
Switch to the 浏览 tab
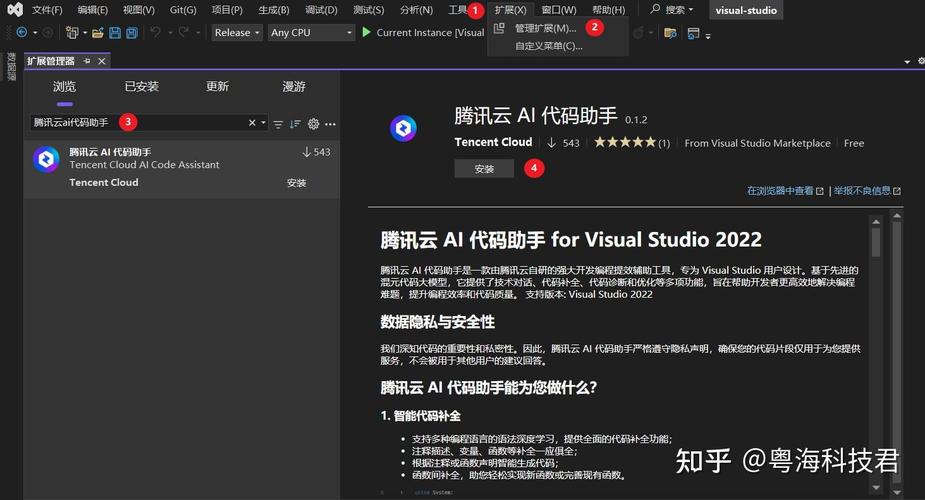(x=64, y=87)
